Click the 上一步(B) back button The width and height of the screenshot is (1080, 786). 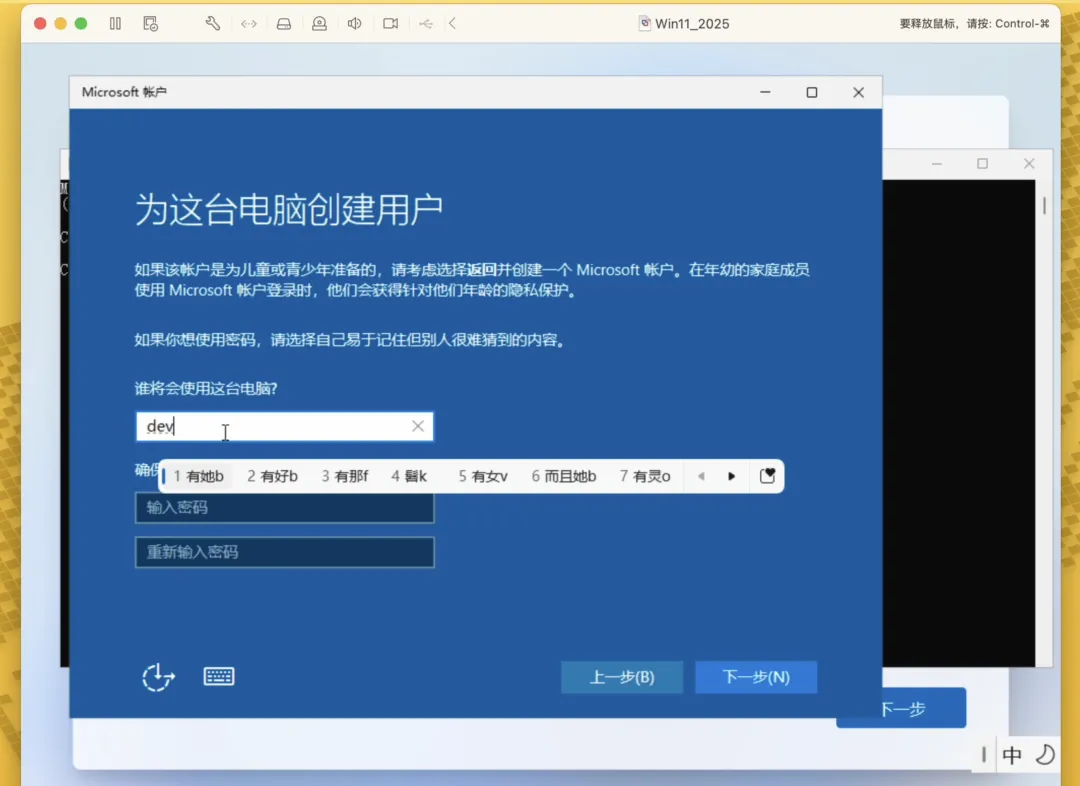click(622, 677)
